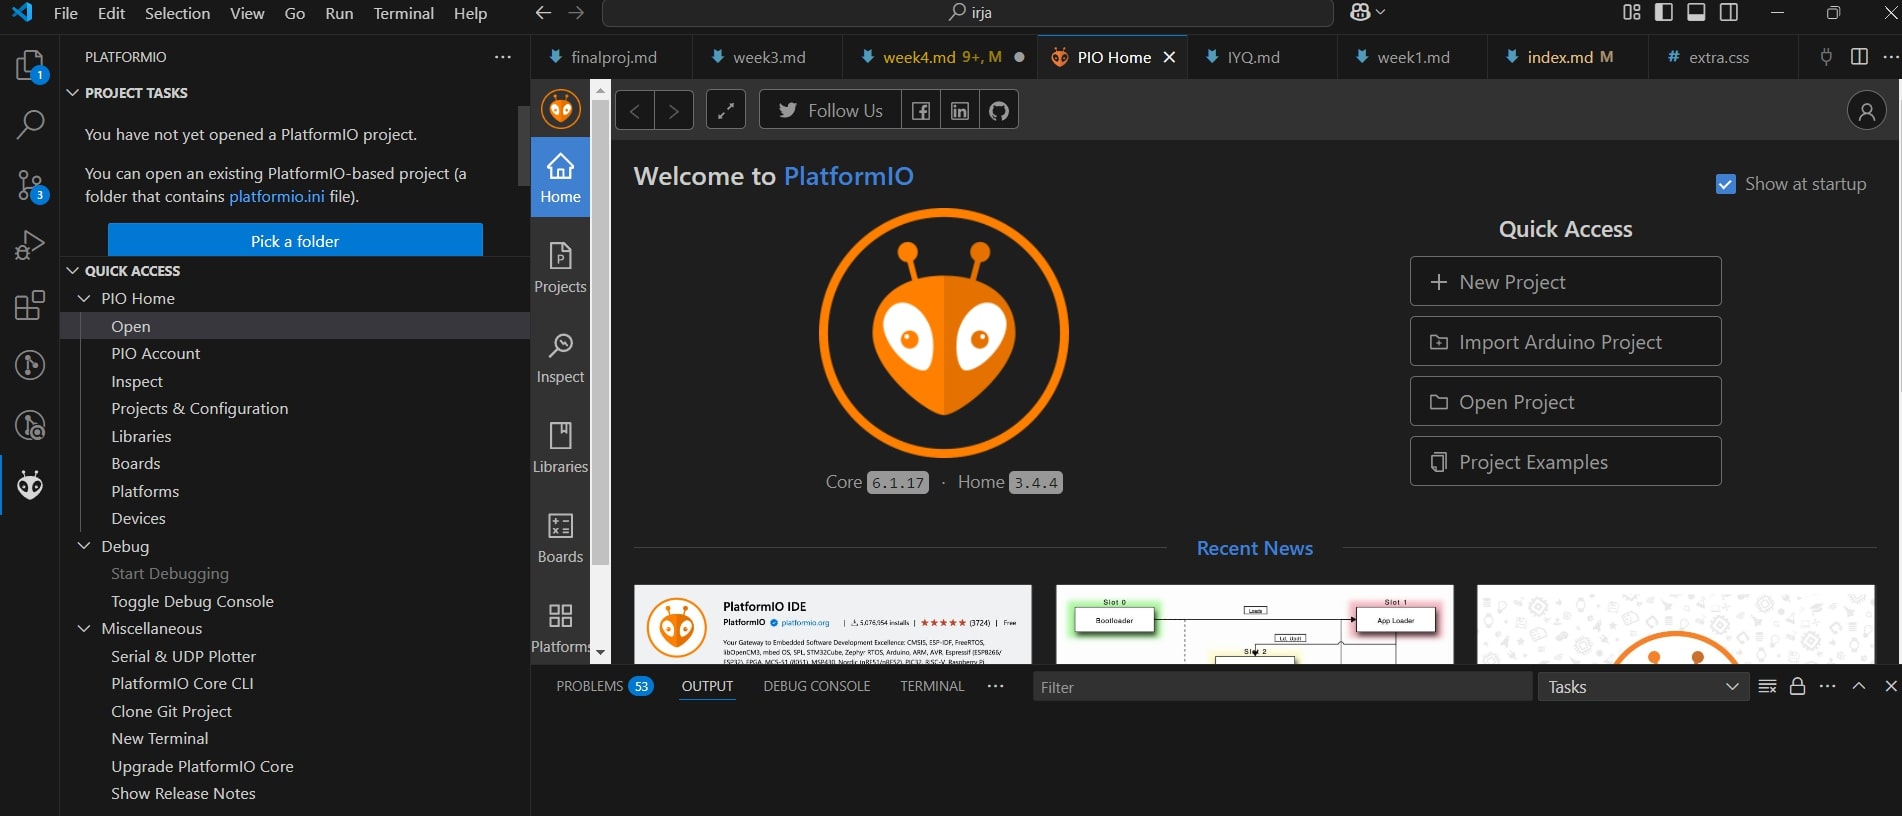Select Clone Git Project tree item
The height and width of the screenshot is (816, 1902).
coord(171,711)
